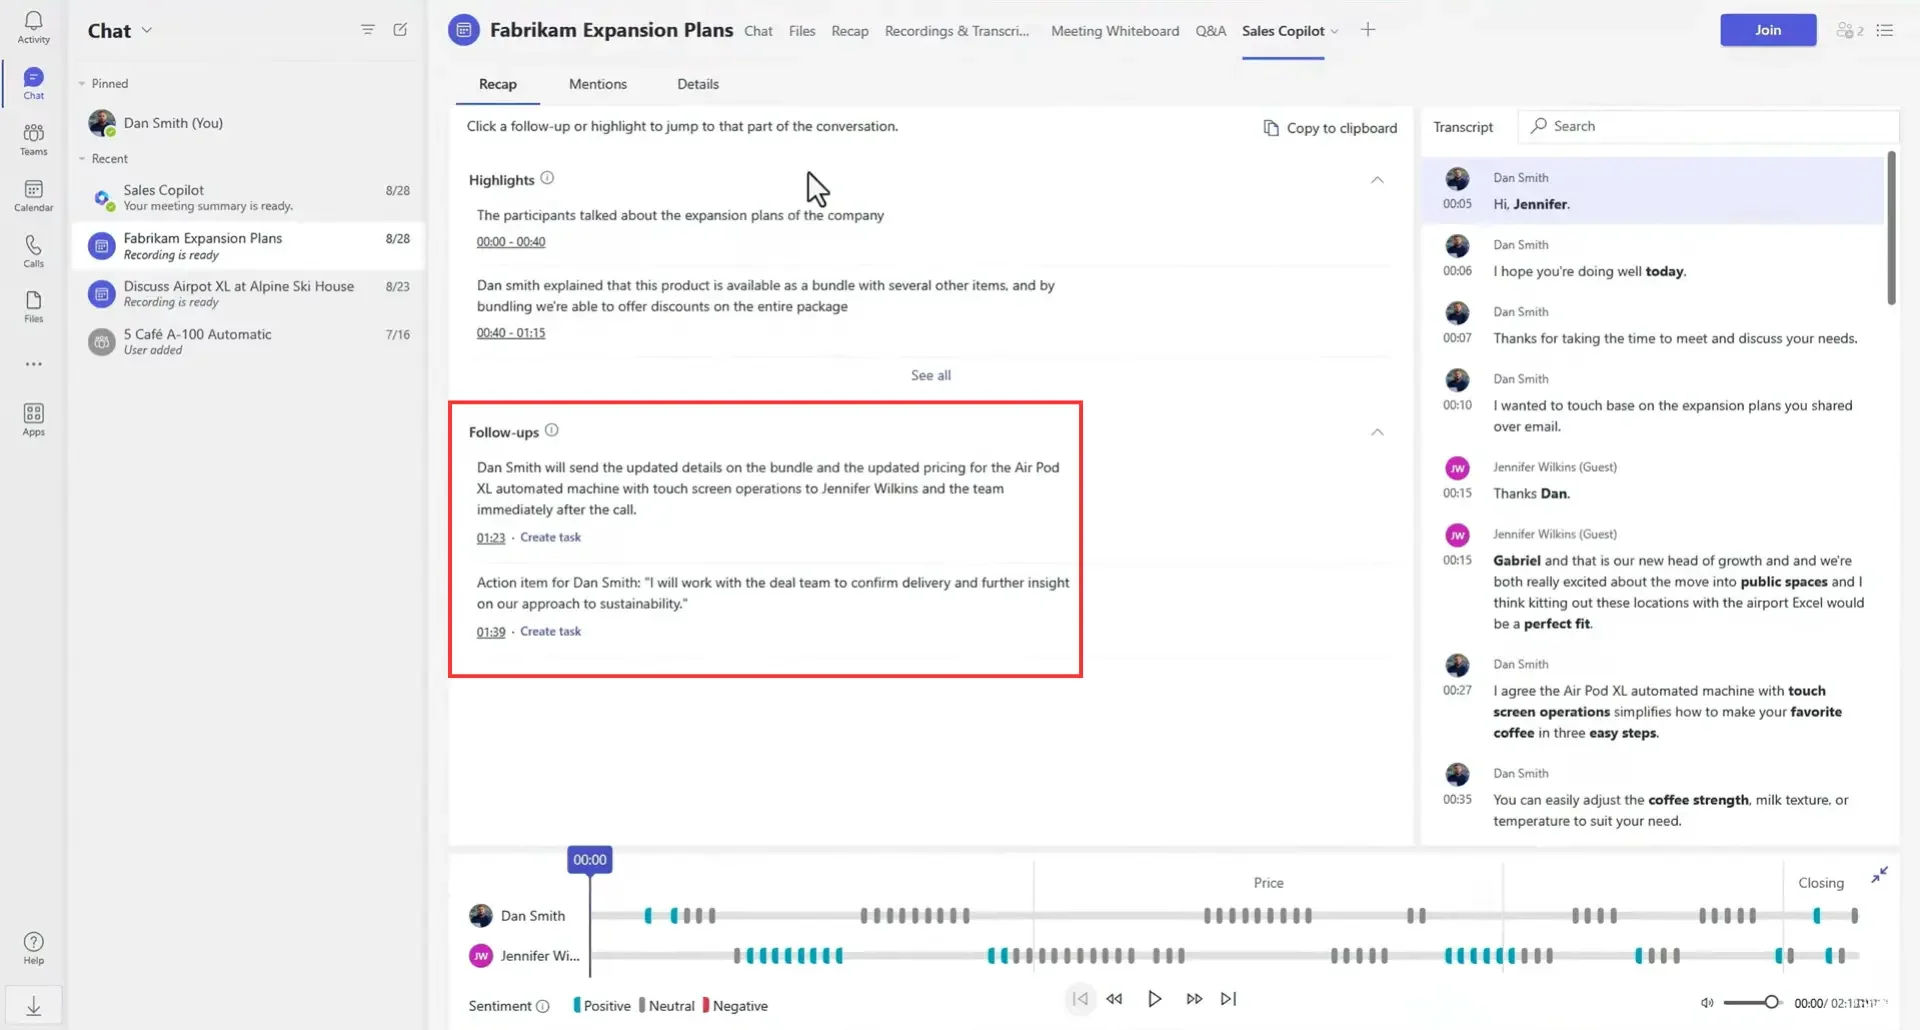Collapse the Follow-ups section
Image resolution: width=1920 pixels, height=1030 pixels.
[1377, 432]
